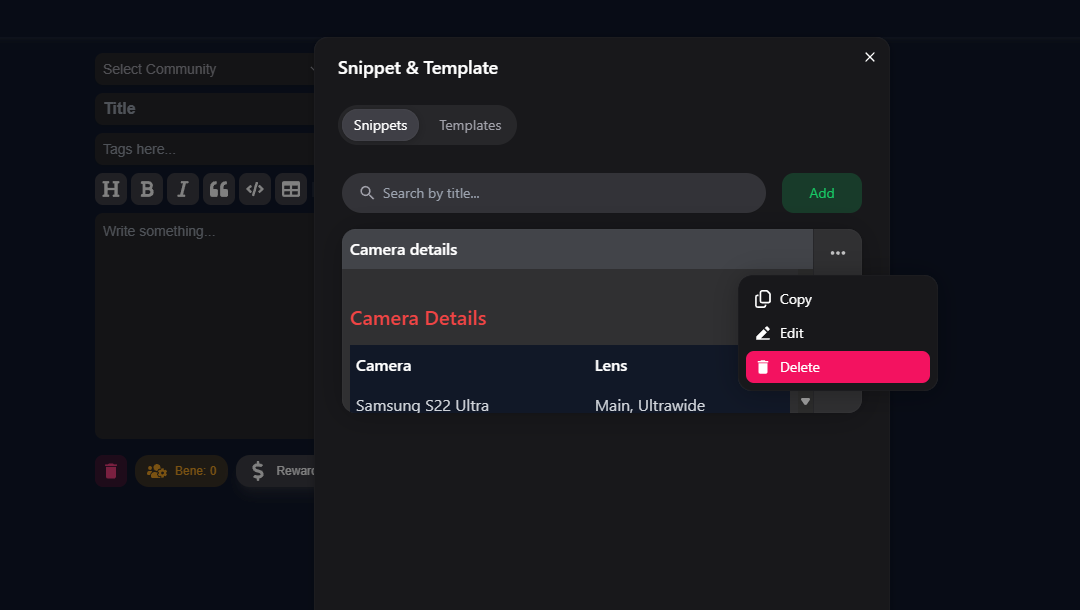Click the Title input field
The height and width of the screenshot is (610, 1080).
point(205,109)
